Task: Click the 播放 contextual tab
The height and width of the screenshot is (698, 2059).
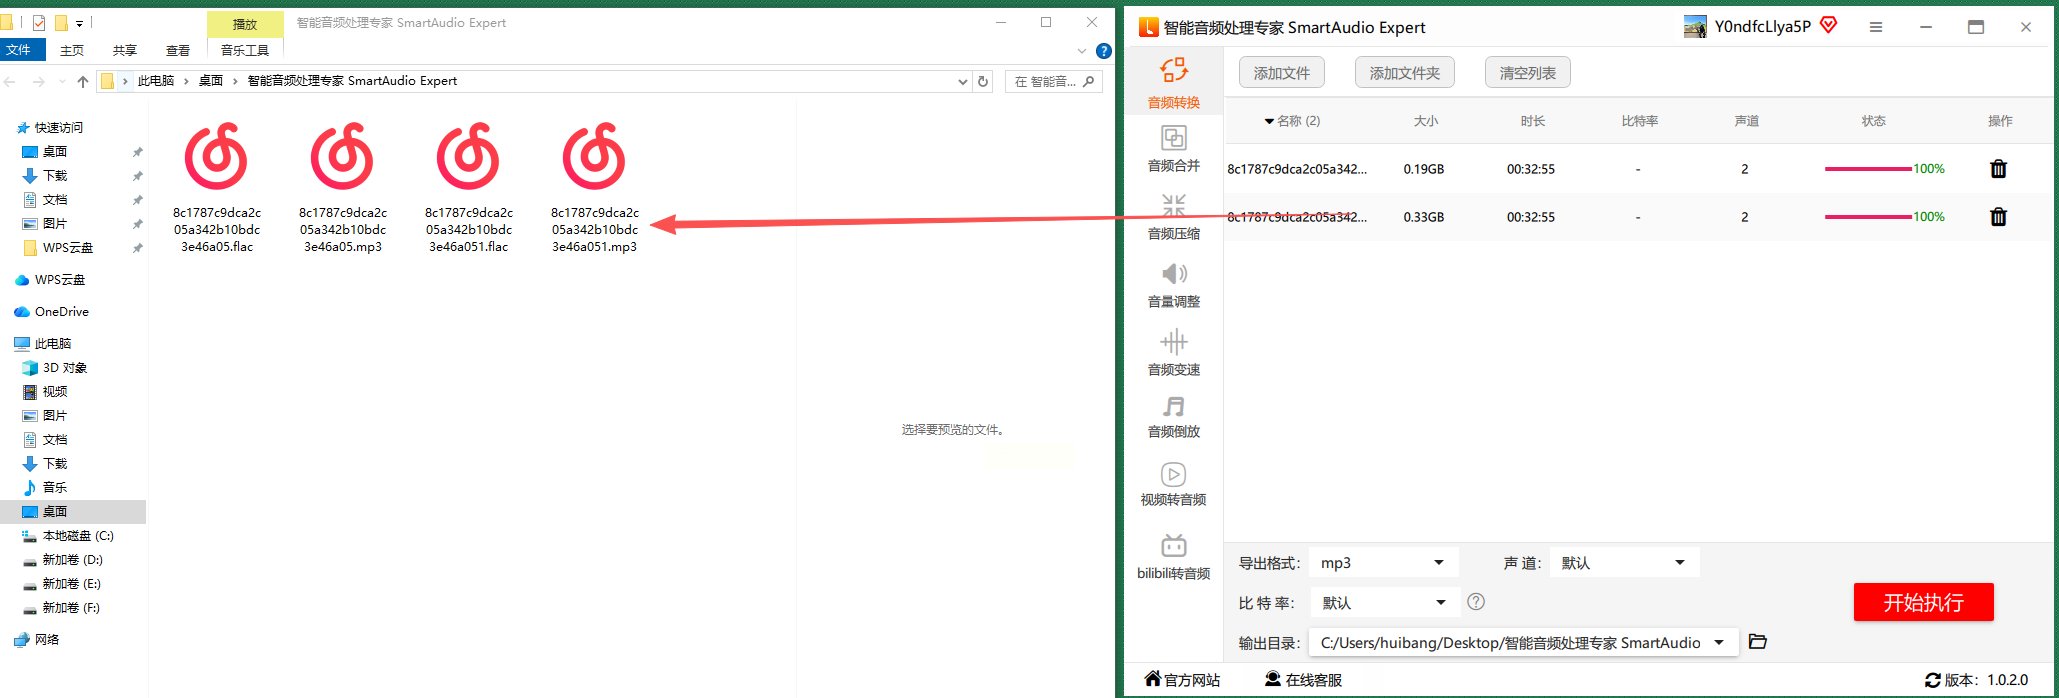Action: tap(245, 24)
